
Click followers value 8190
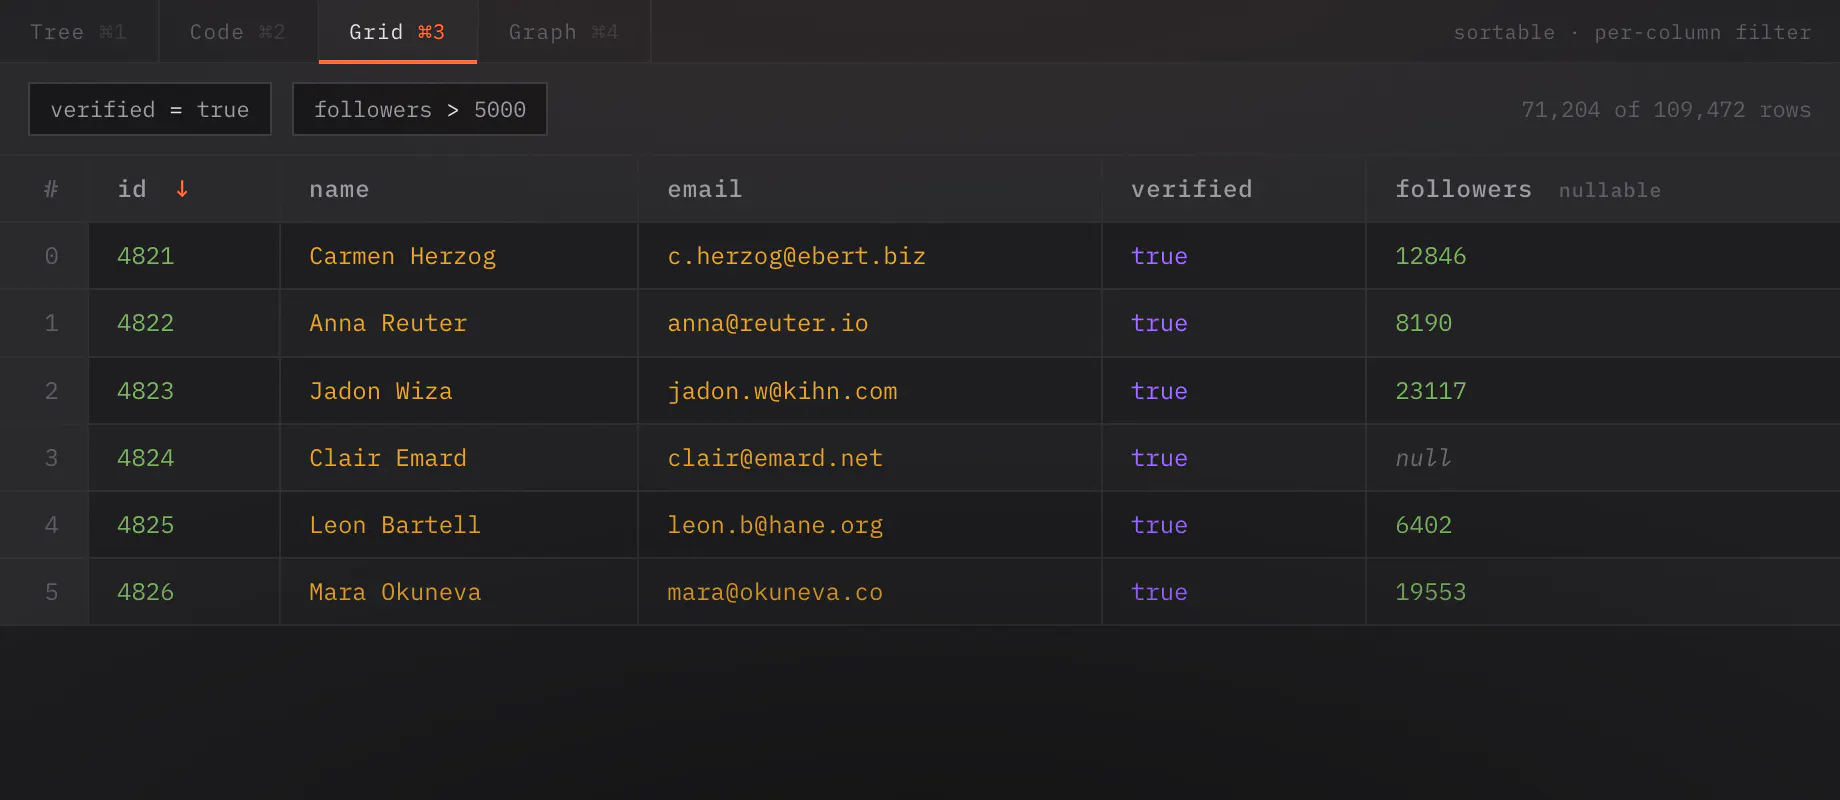tap(1423, 323)
